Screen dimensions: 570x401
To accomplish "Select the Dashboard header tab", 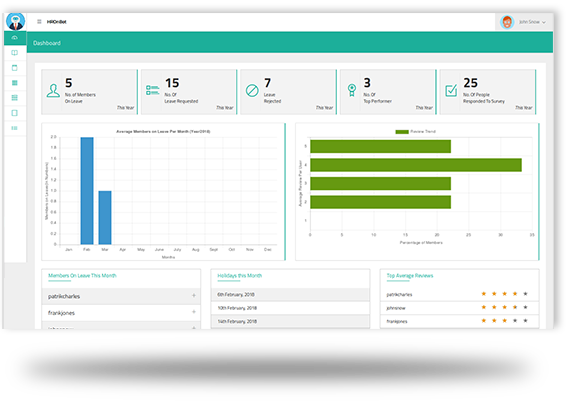I will [x=47, y=43].
